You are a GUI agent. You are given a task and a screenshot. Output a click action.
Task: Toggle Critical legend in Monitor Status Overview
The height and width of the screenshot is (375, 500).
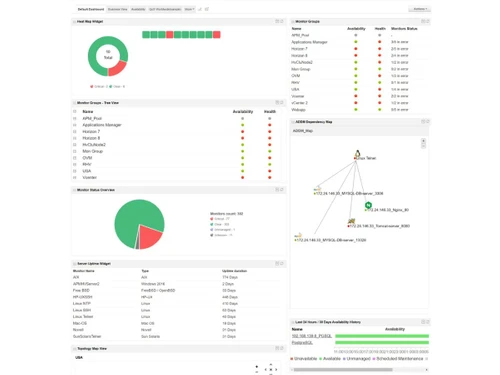pyautogui.click(x=220, y=219)
